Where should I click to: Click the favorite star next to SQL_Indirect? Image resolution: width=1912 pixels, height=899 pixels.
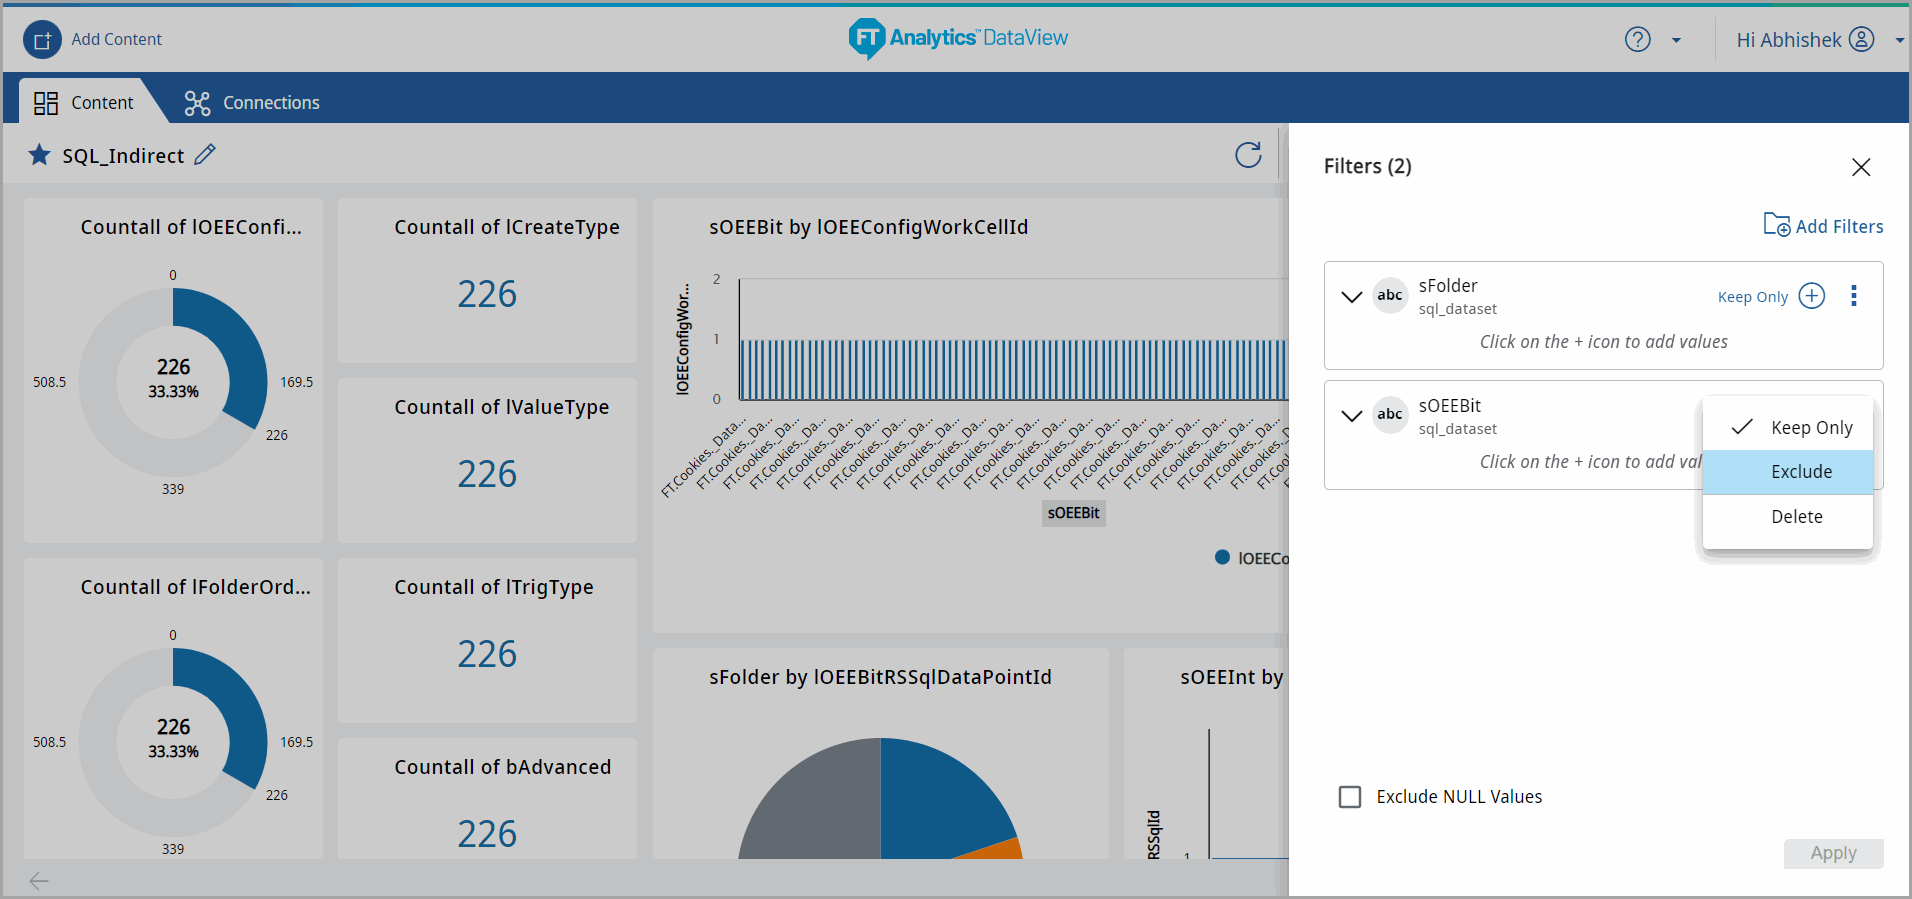(39, 155)
